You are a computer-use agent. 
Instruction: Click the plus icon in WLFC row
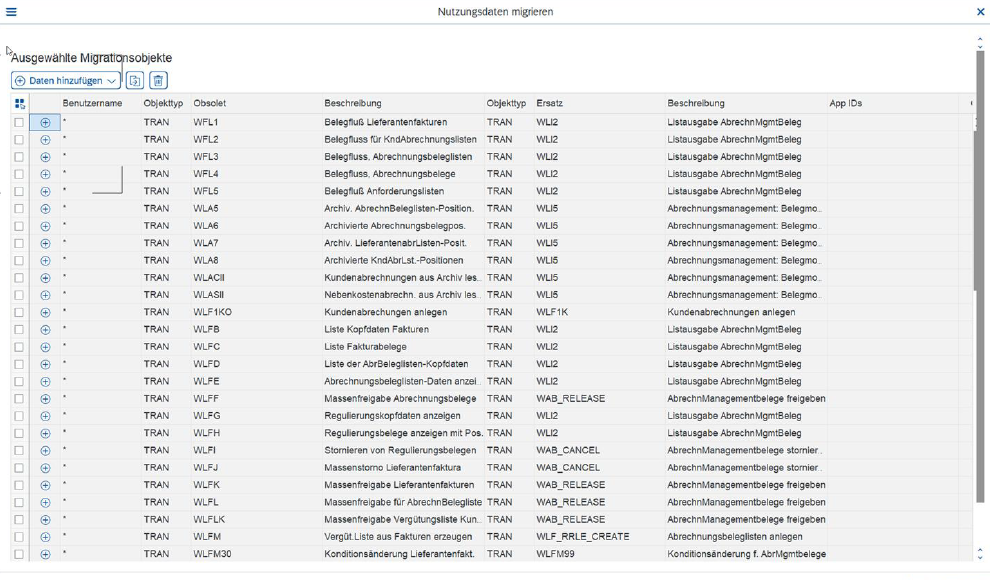coord(45,347)
